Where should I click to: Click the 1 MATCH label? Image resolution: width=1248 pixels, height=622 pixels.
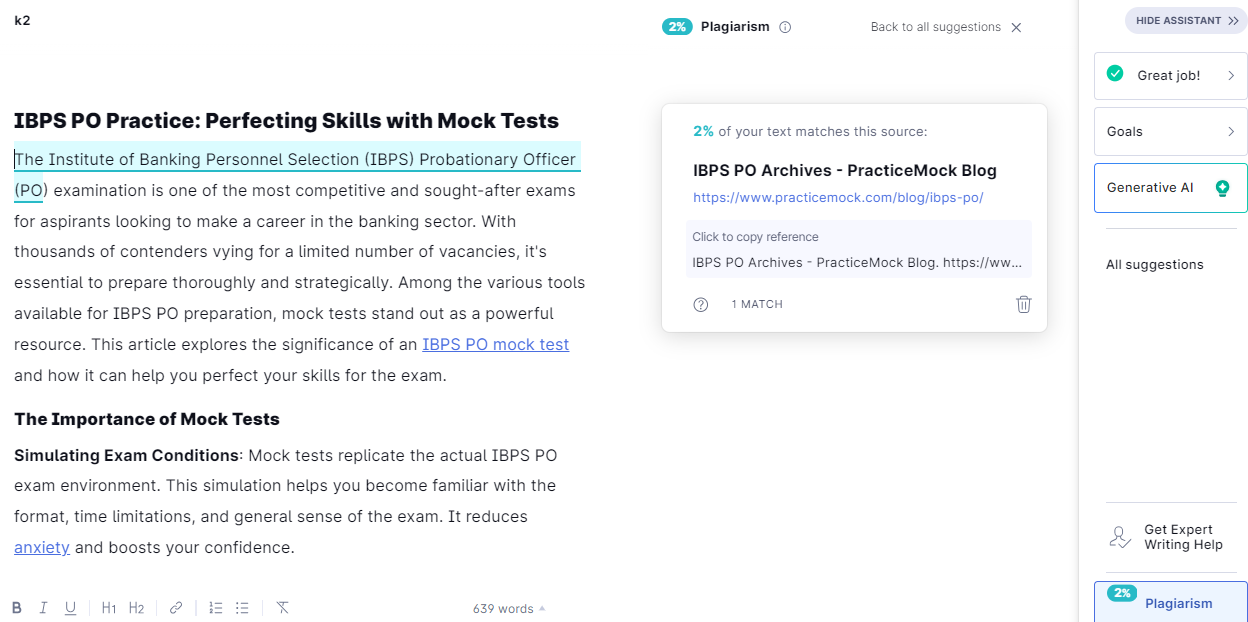[757, 304]
